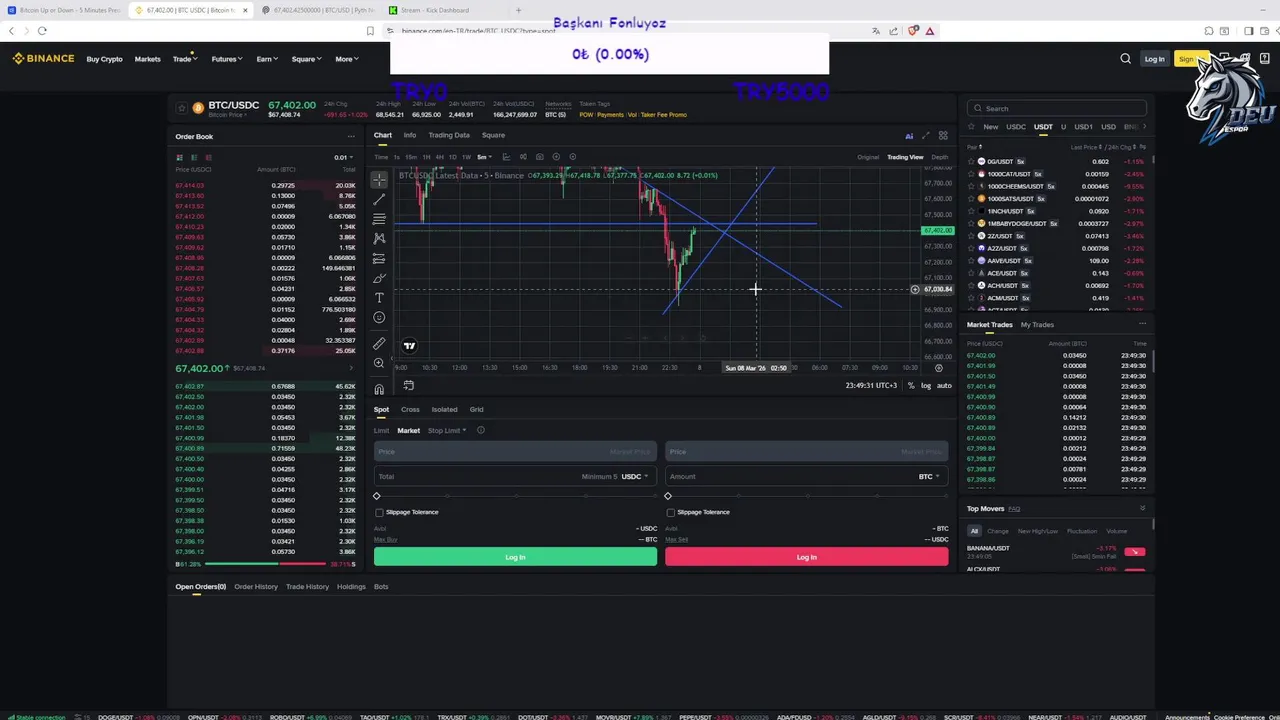
Task: Switch chart to the Depth view
Action: click(x=939, y=157)
